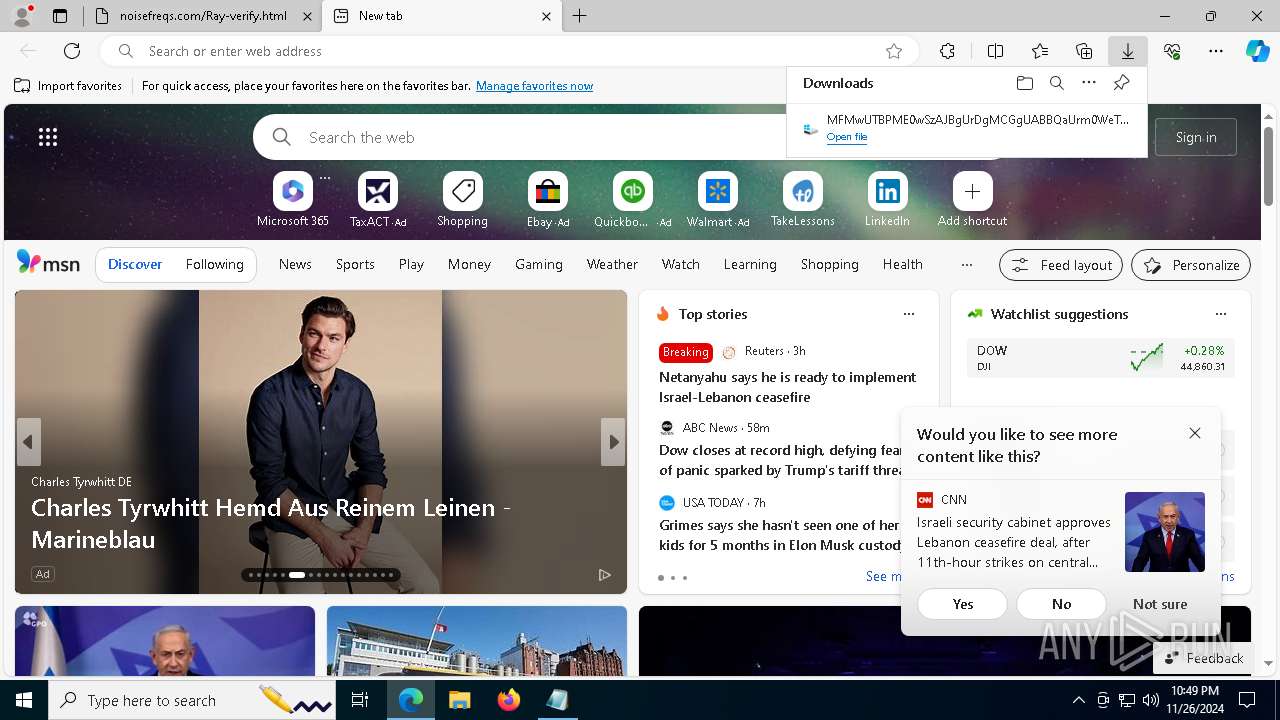Show previous carousel slide arrow
The width and height of the screenshot is (1280, 720).
28,442
